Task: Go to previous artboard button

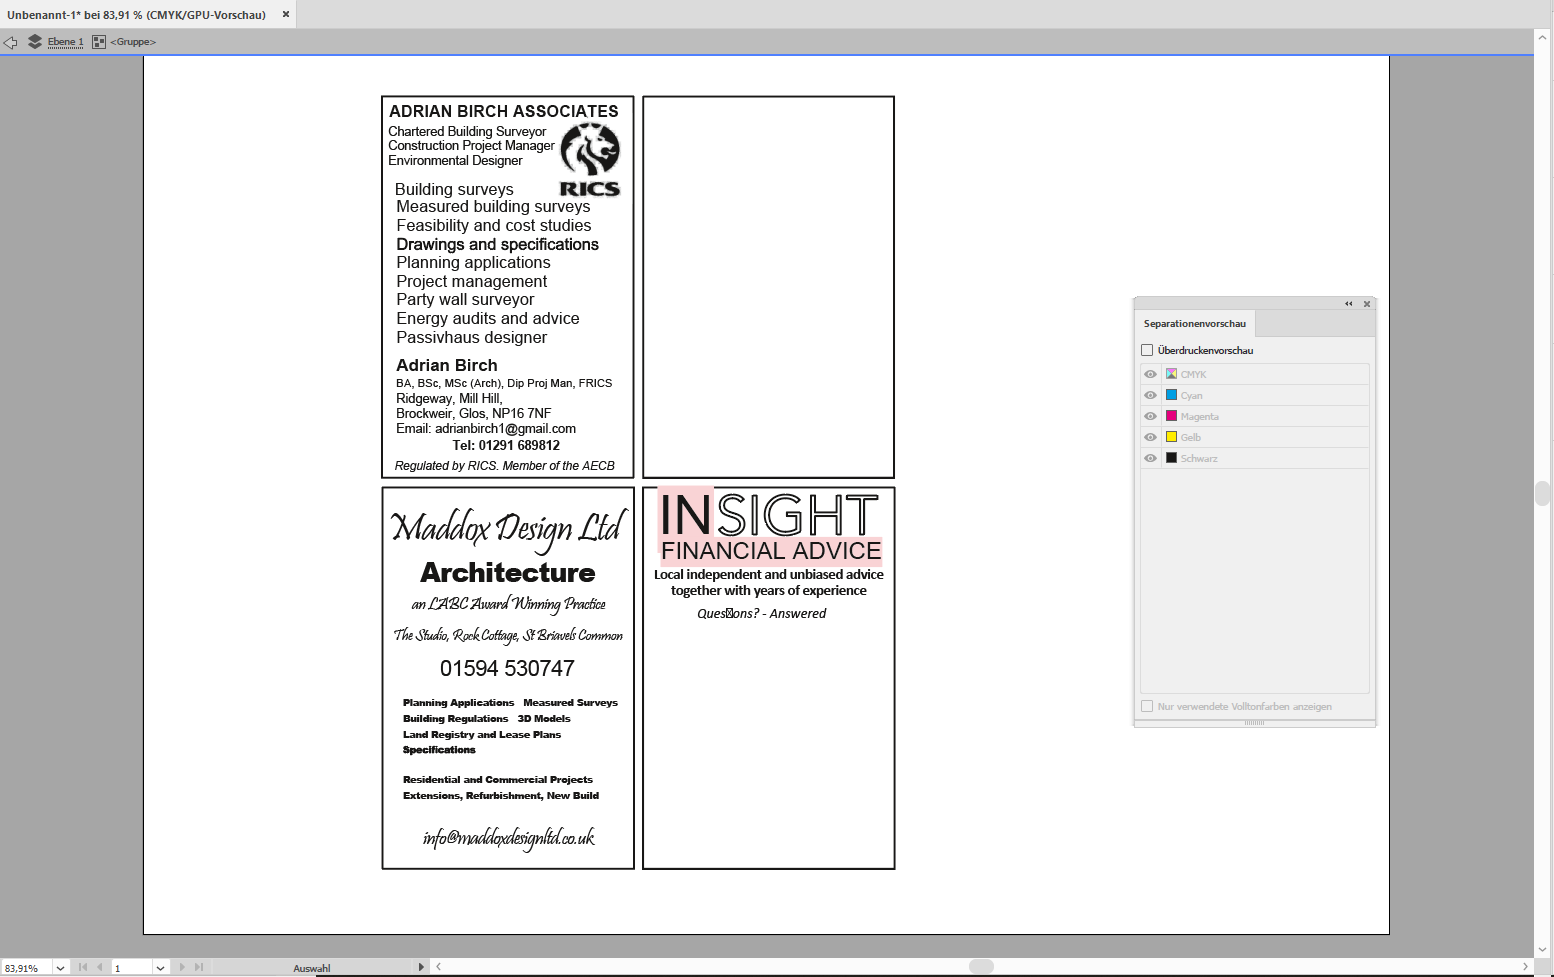Action: tap(100, 967)
